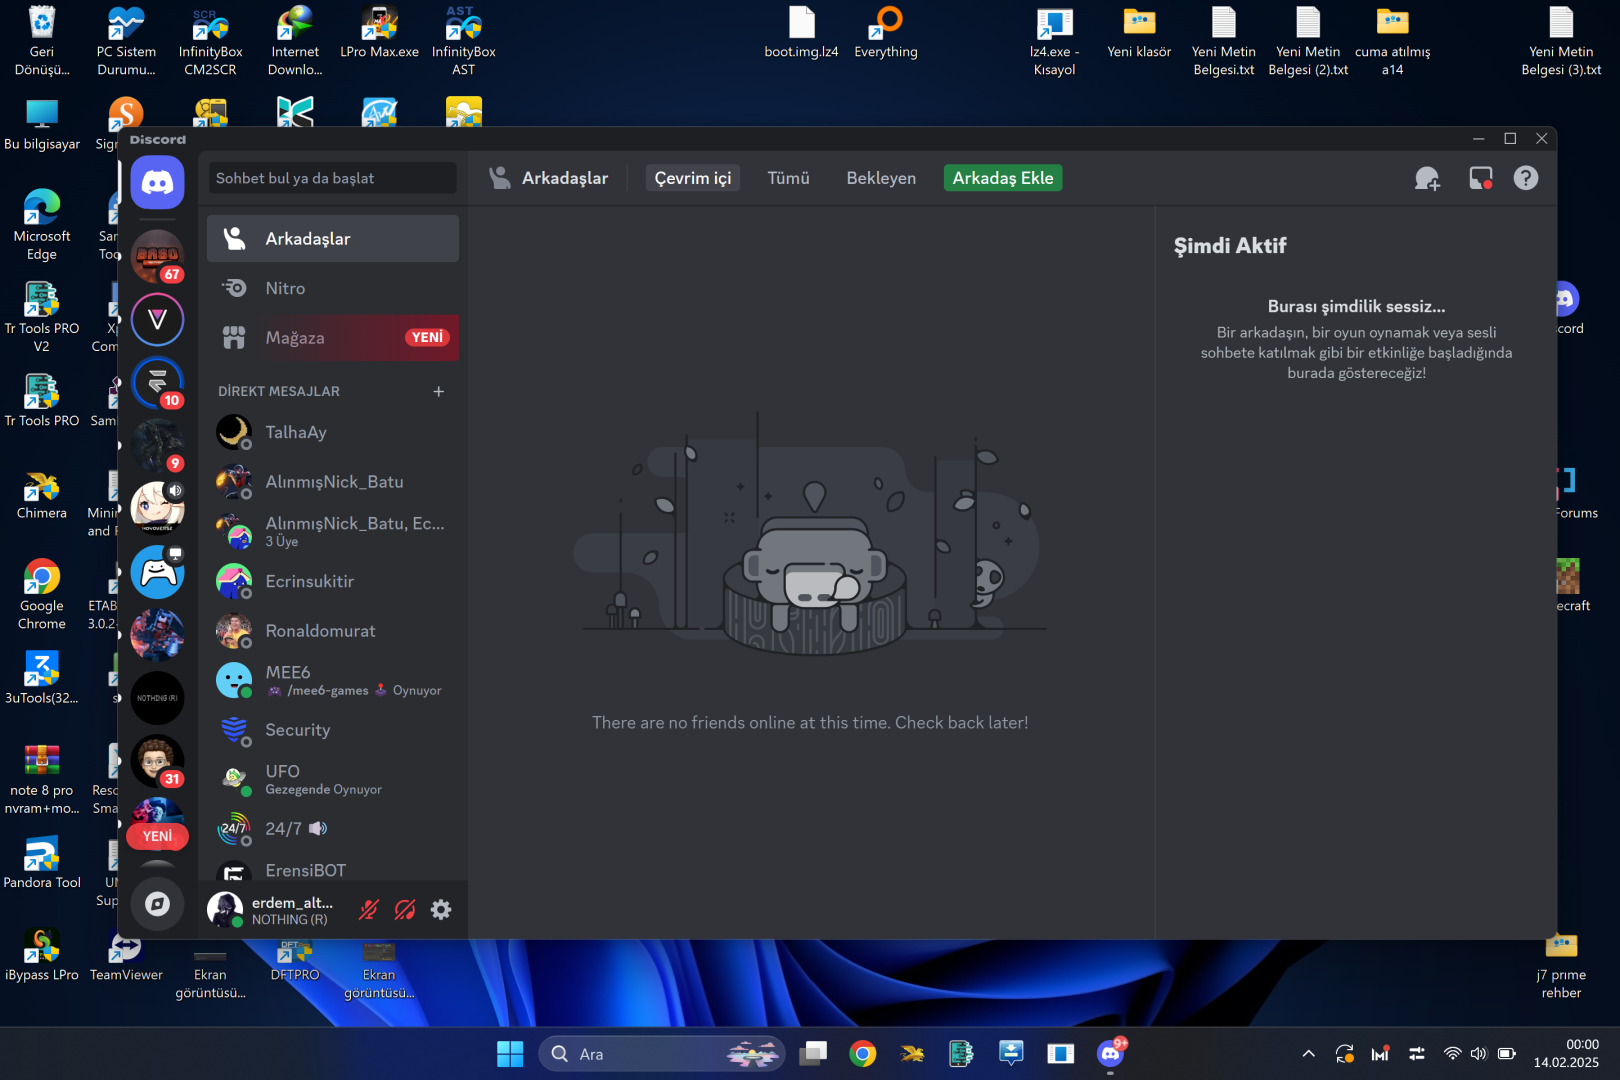This screenshot has width=1620, height=1080.
Task: Open user settings gear icon
Action: (441, 909)
